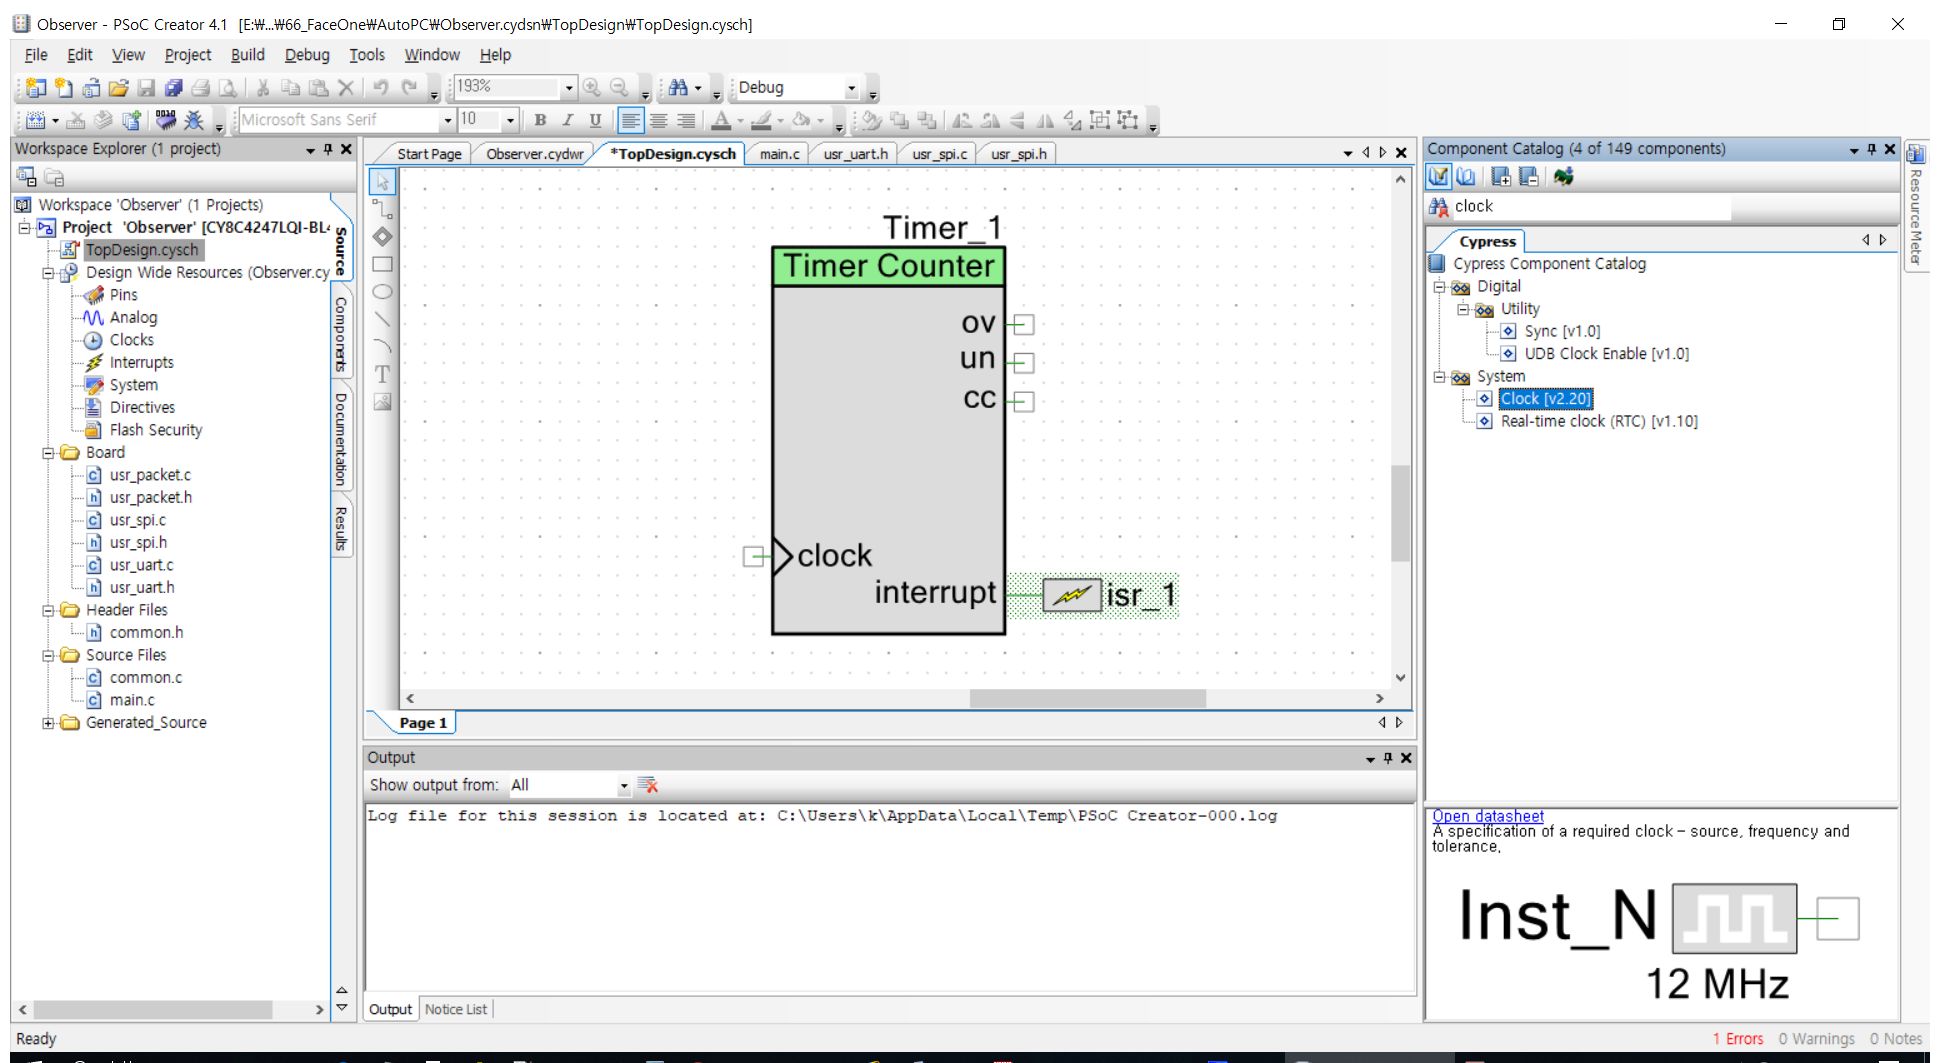The height and width of the screenshot is (1063, 1940).
Task: Click the clear output icon in Output panel
Action: [x=648, y=786]
